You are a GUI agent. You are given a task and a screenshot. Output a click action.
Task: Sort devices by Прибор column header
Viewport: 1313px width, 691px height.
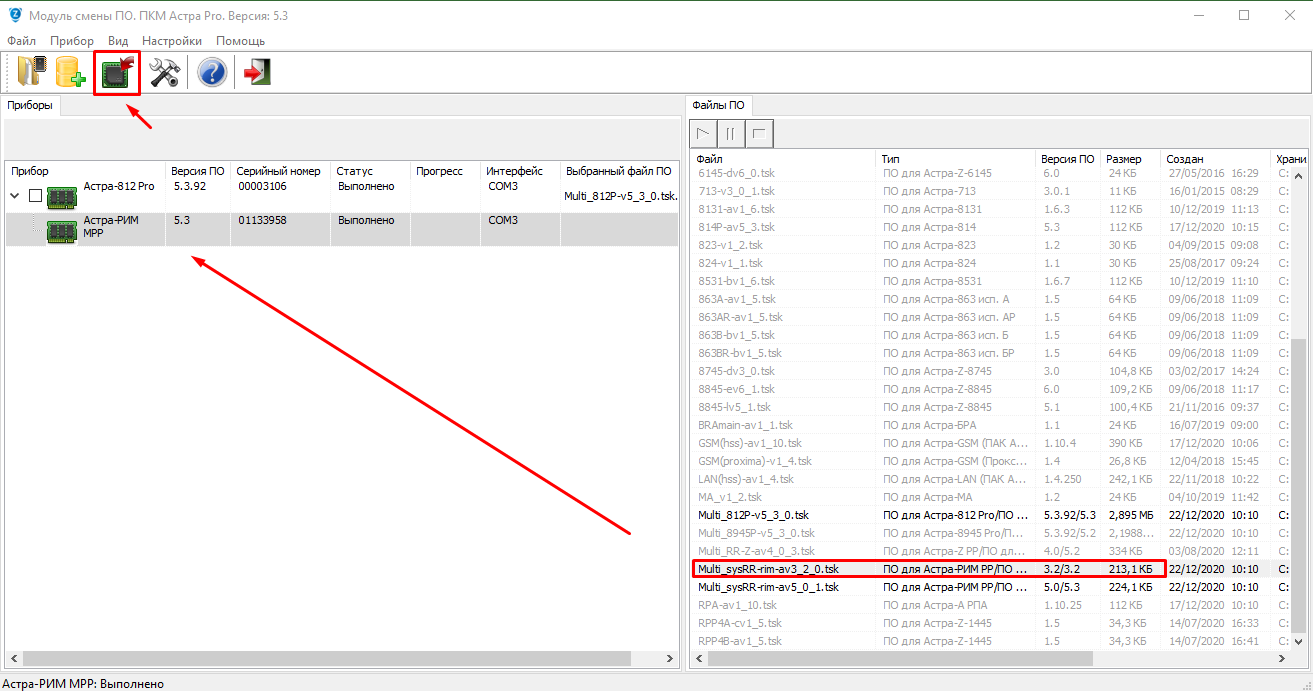pos(85,171)
